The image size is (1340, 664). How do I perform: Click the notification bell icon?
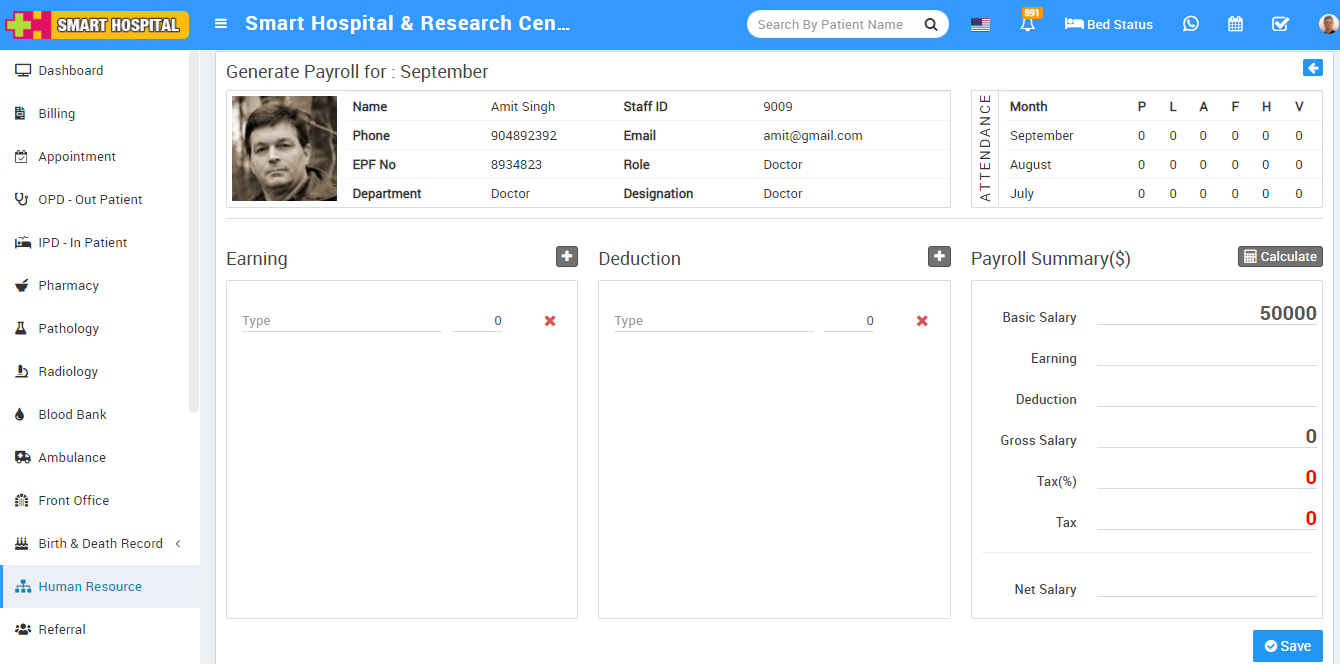[1027, 25]
